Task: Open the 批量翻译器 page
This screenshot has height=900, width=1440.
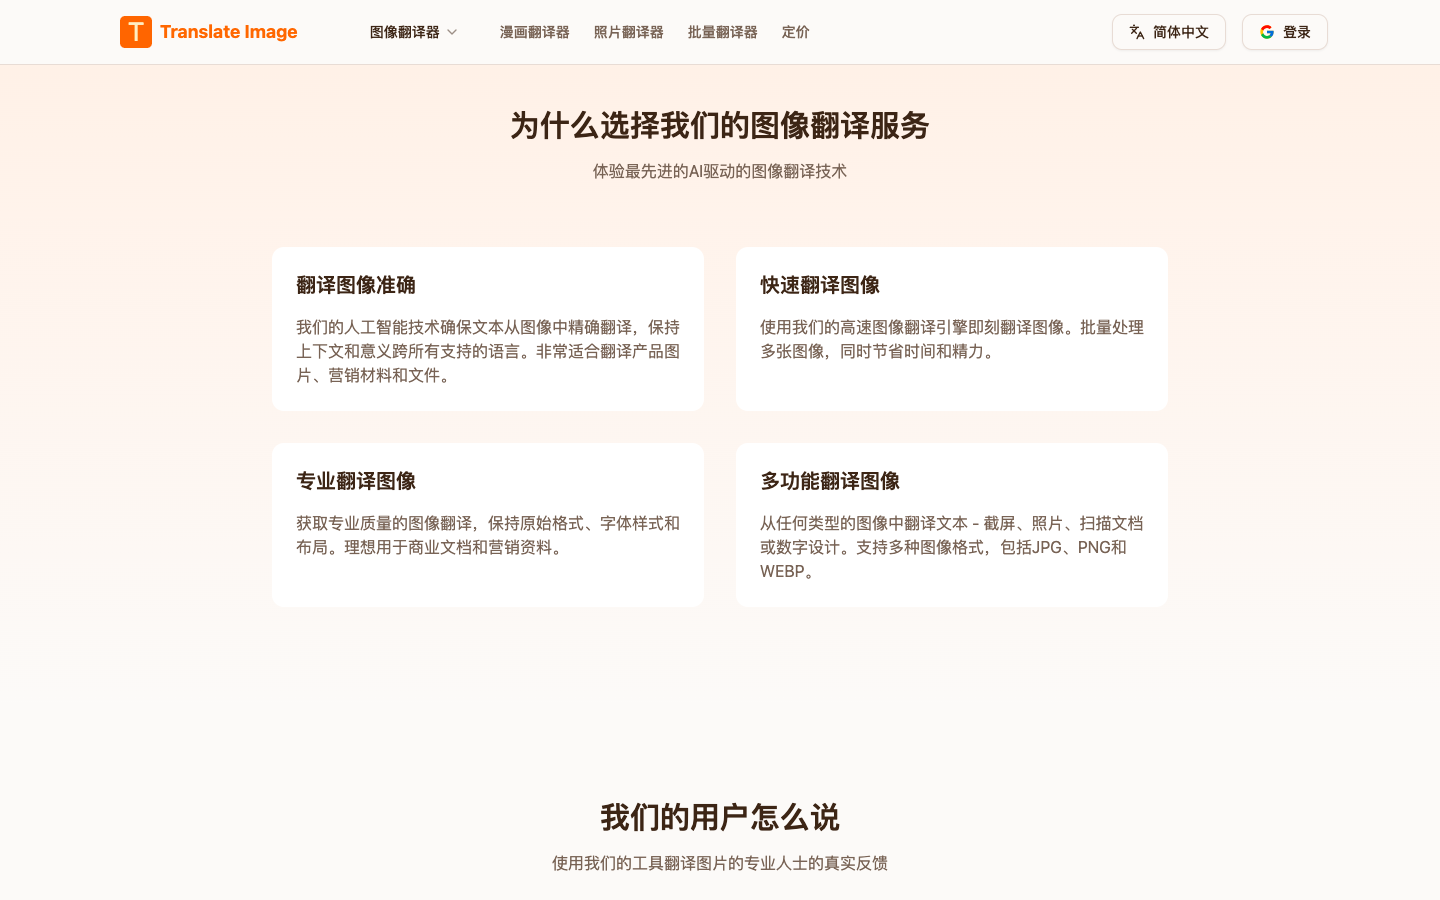Action: [x=722, y=32]
